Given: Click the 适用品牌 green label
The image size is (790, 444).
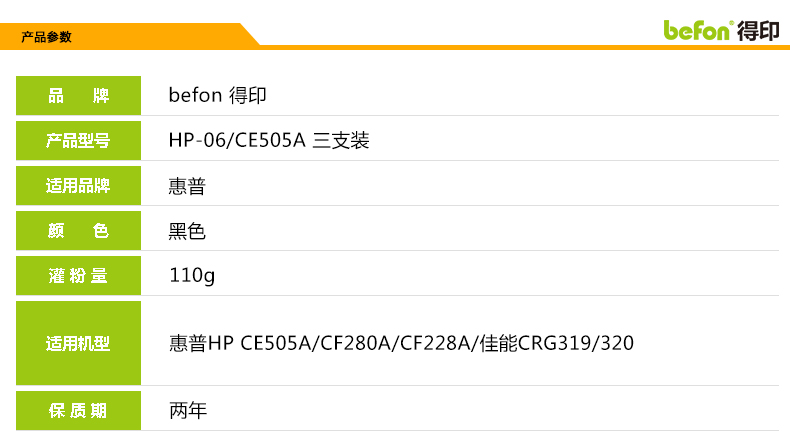Looking at the screenshot, I should [78, 186].
